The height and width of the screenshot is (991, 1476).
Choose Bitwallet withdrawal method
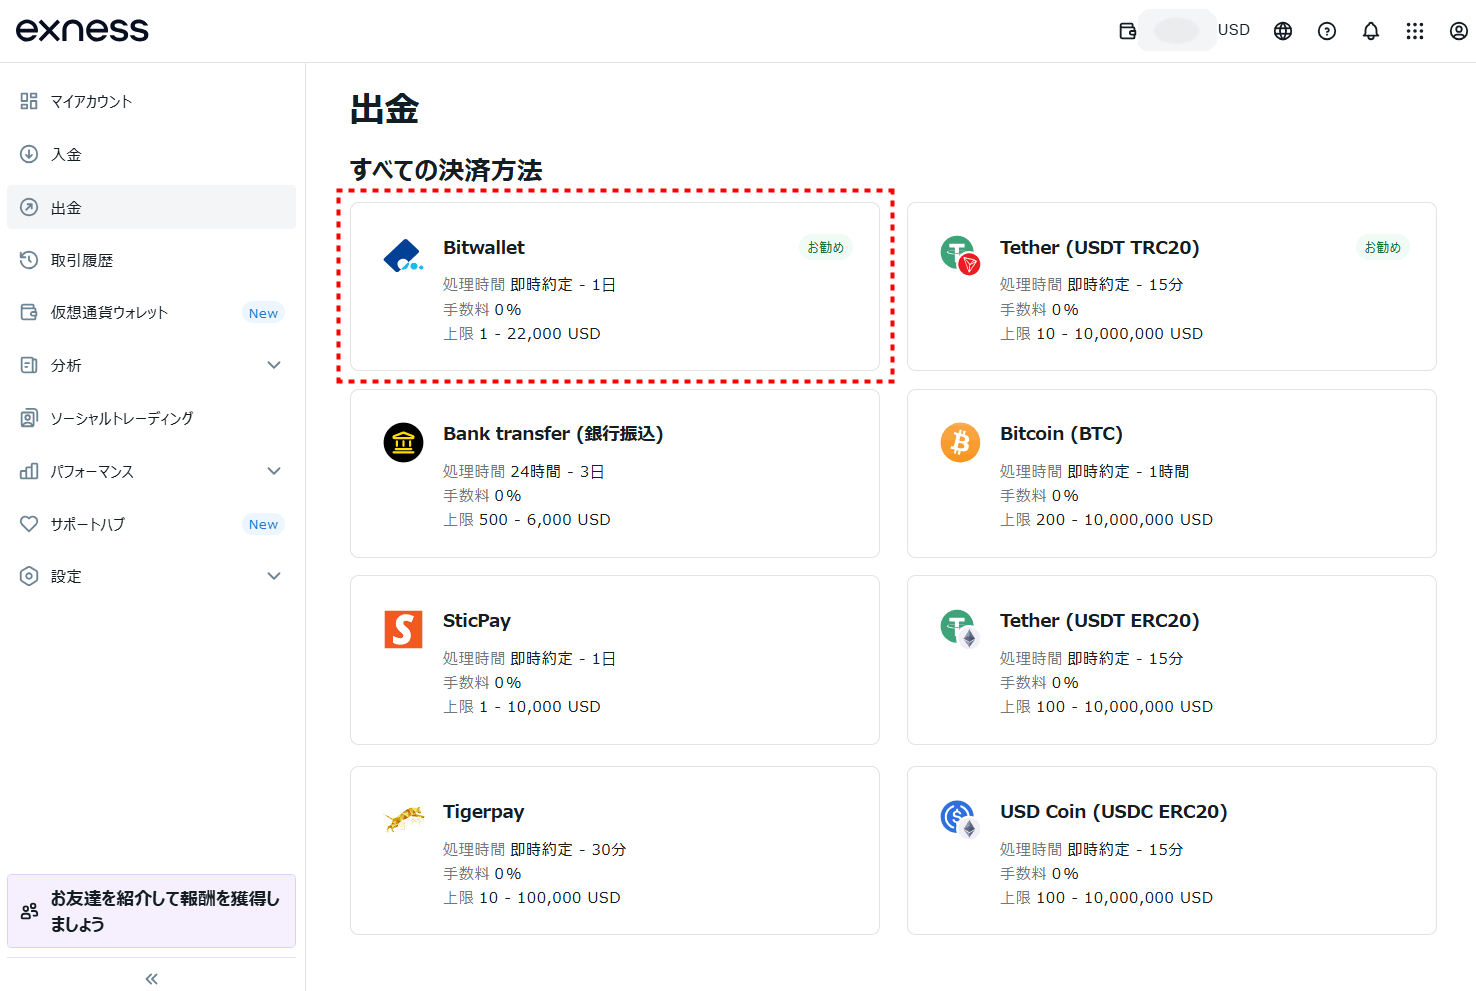tap(615, 287)
